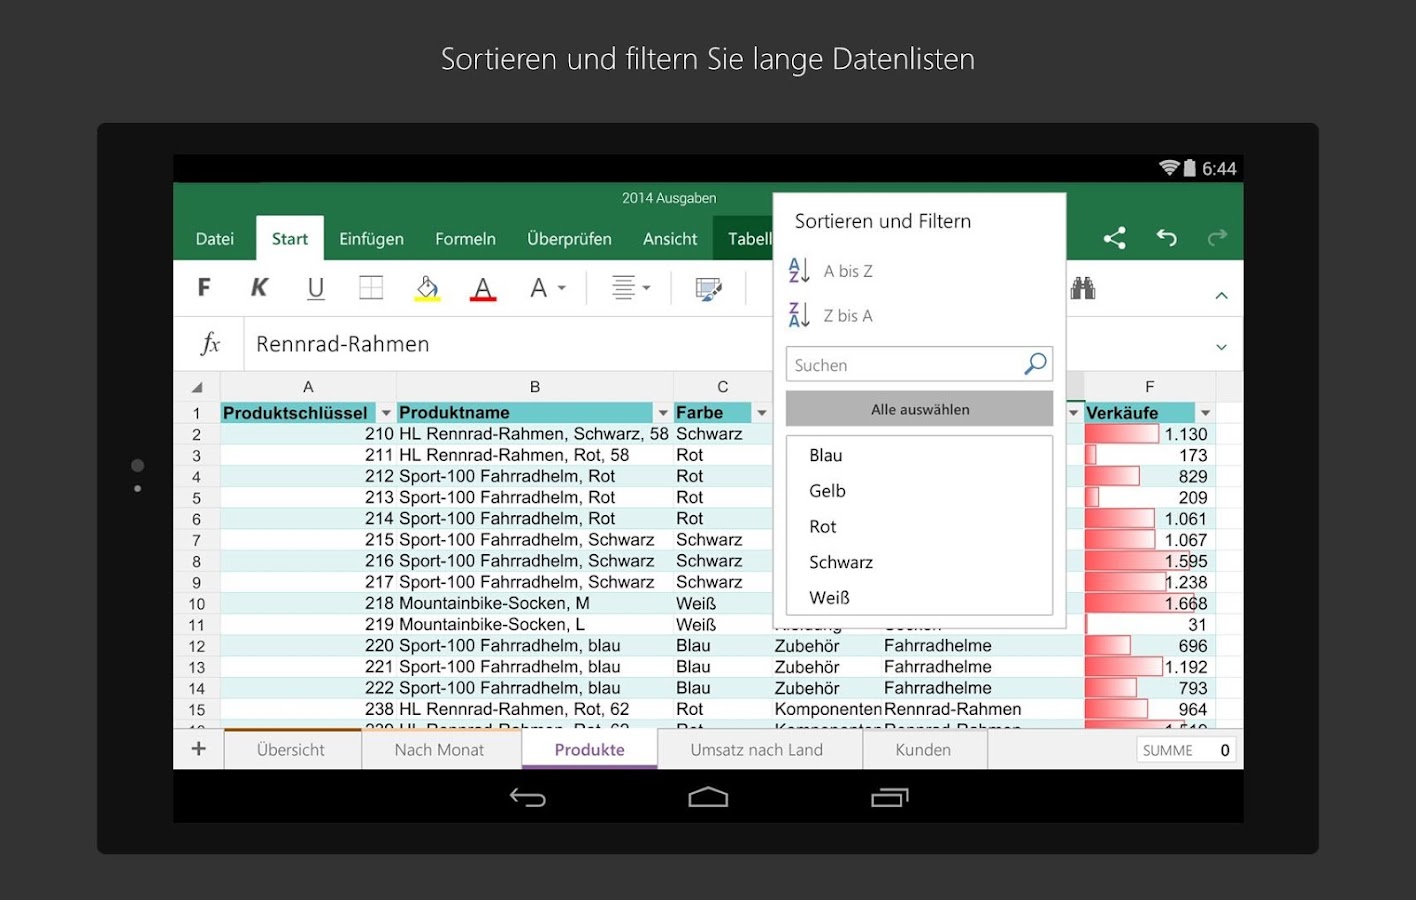Open the cell borders tool
The height and width of the screenshot is (900, 1416).
point(370,288)
